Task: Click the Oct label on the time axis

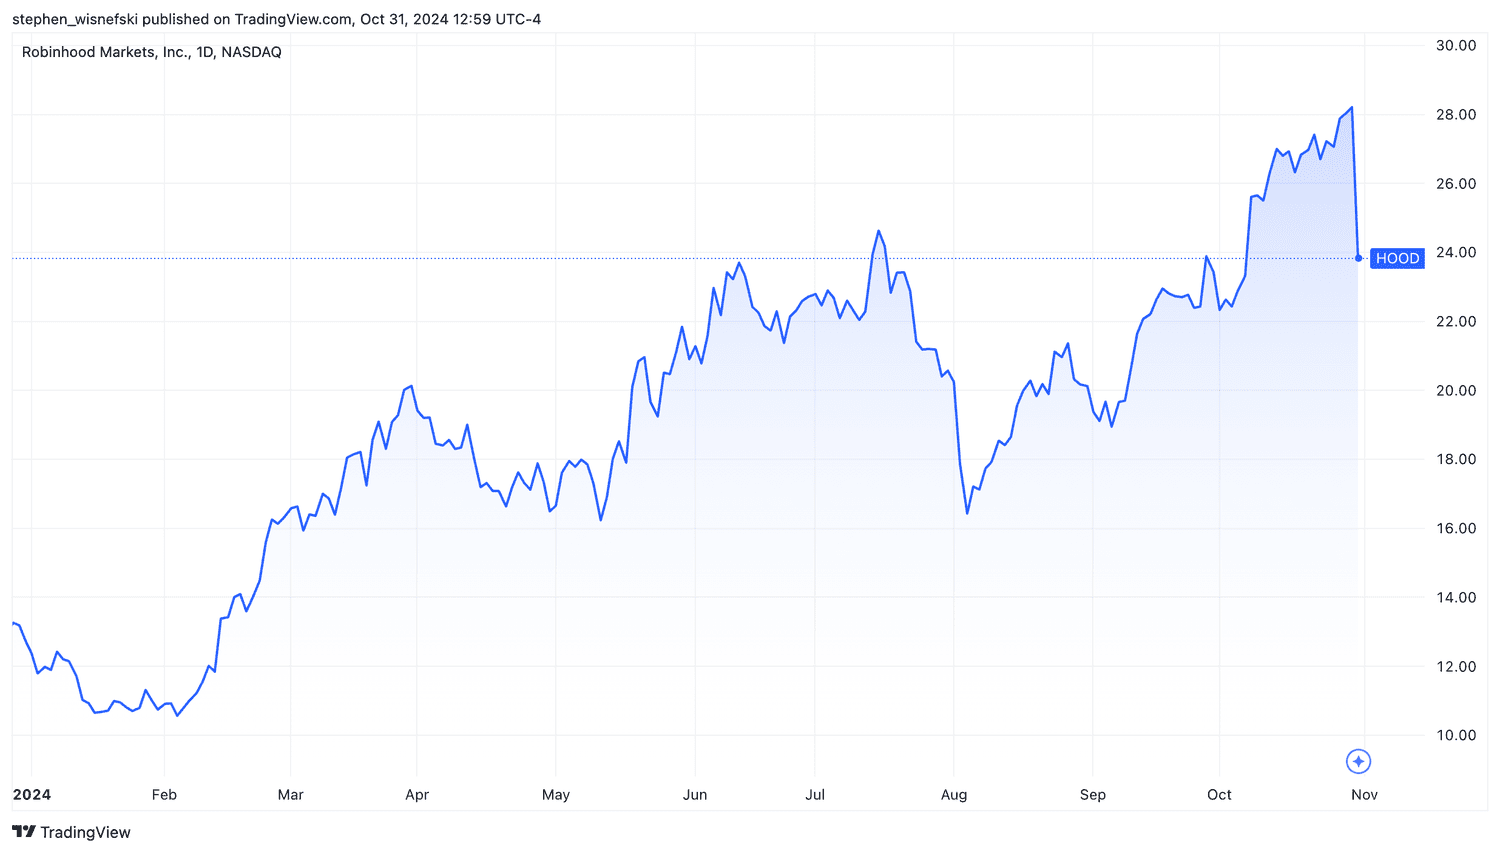Action: click(1219, 795)
